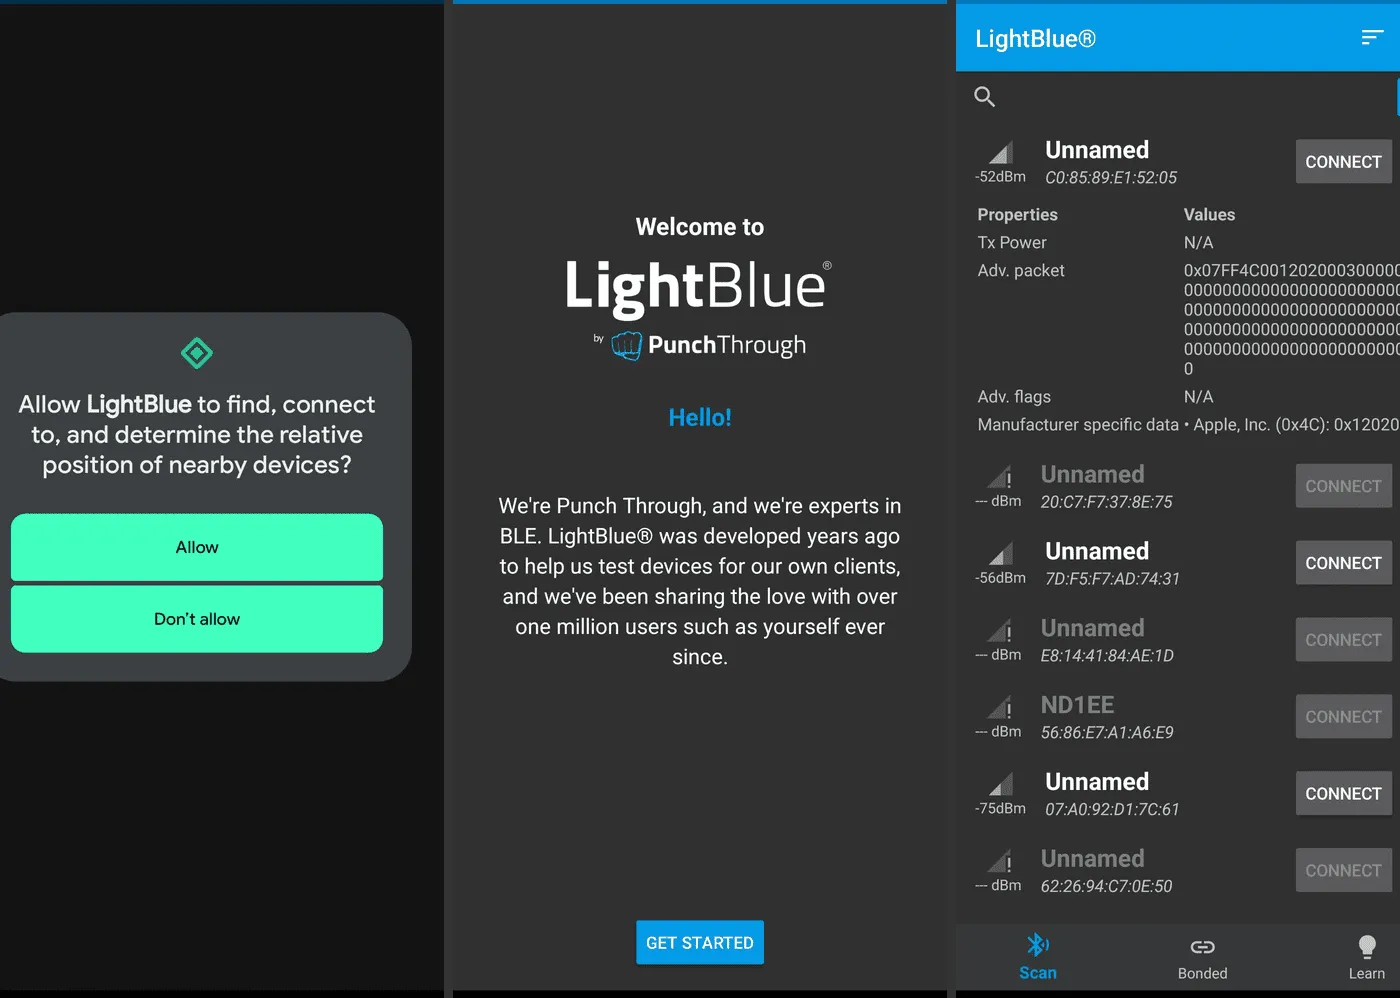Switch to the Bonded tab

[x=1202, y=957]
